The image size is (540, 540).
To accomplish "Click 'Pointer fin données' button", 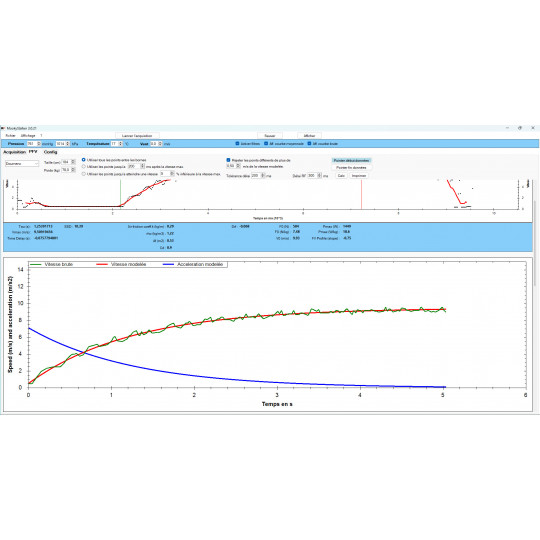I will click(x=351, y=168).
